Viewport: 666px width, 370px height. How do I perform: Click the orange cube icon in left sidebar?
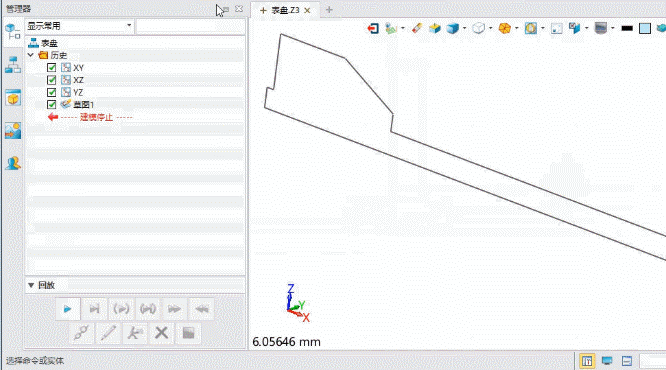click(13, 98)
